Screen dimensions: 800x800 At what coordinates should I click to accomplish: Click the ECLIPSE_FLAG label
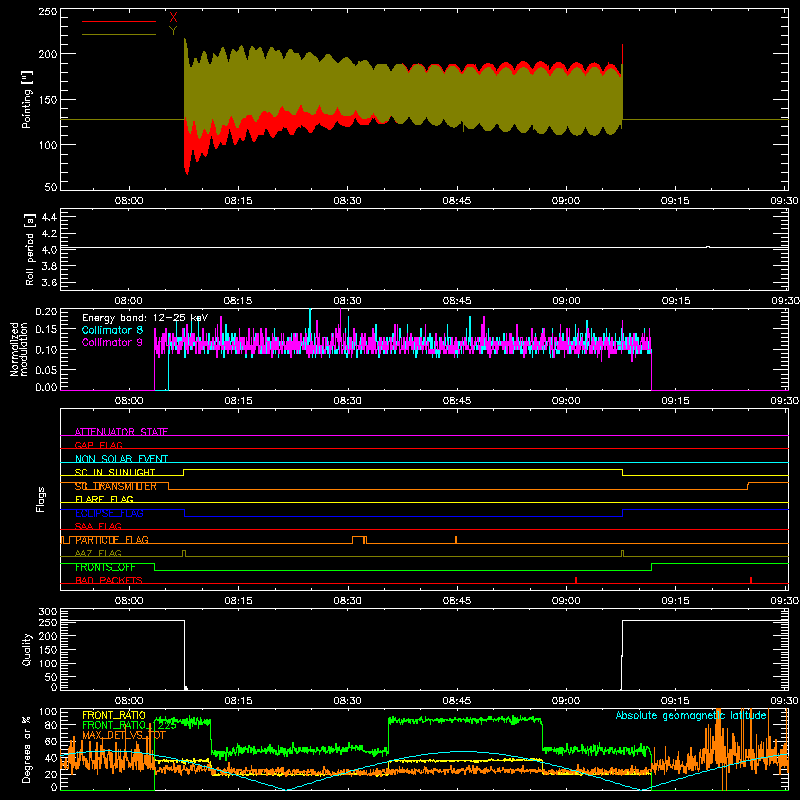(x=109, y=513)
